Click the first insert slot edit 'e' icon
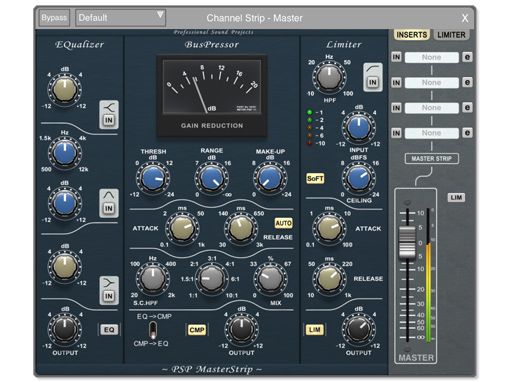509x382 pixels. pos(467,57)
